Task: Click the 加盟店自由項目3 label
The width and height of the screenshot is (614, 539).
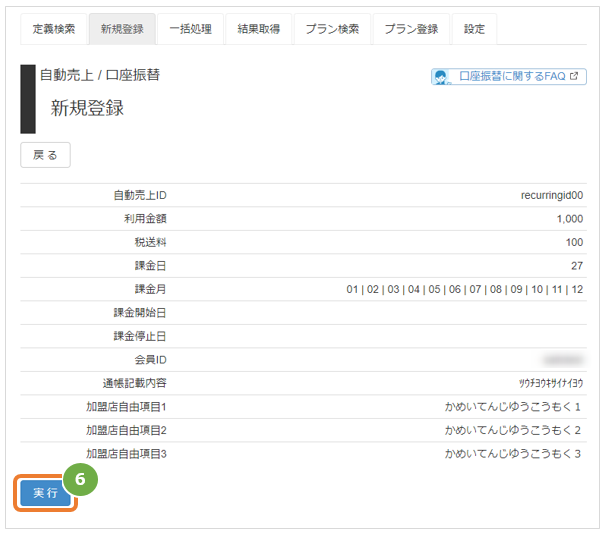Action: [x=126, y=454]
